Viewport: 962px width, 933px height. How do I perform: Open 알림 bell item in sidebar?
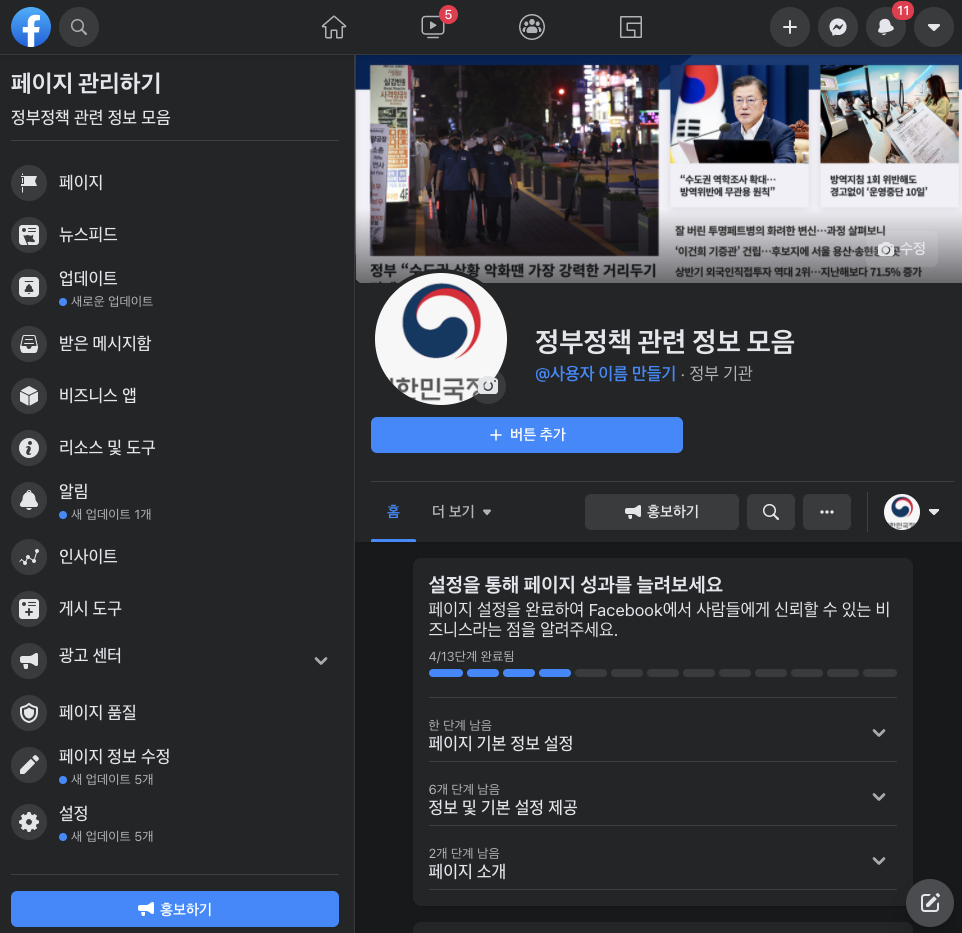pos(175,500)
